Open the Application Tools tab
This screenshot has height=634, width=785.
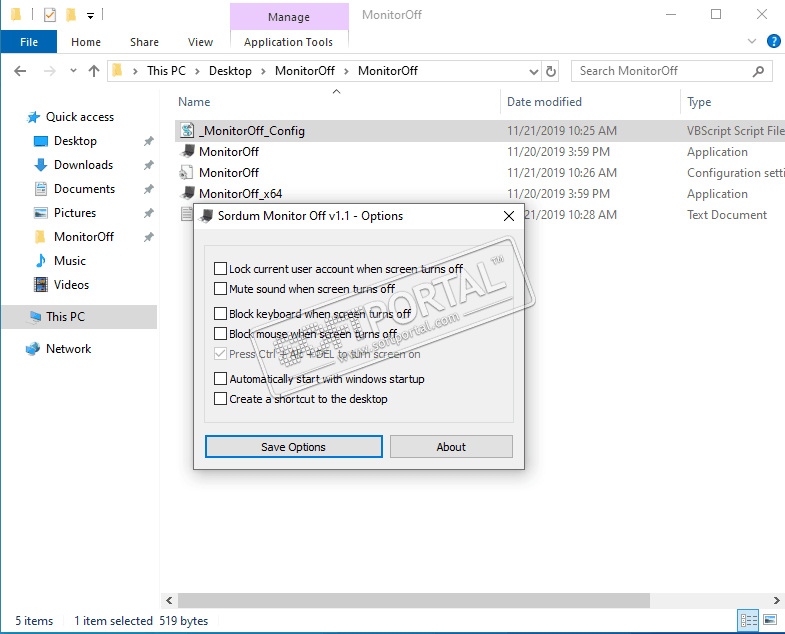click(288, 42)
